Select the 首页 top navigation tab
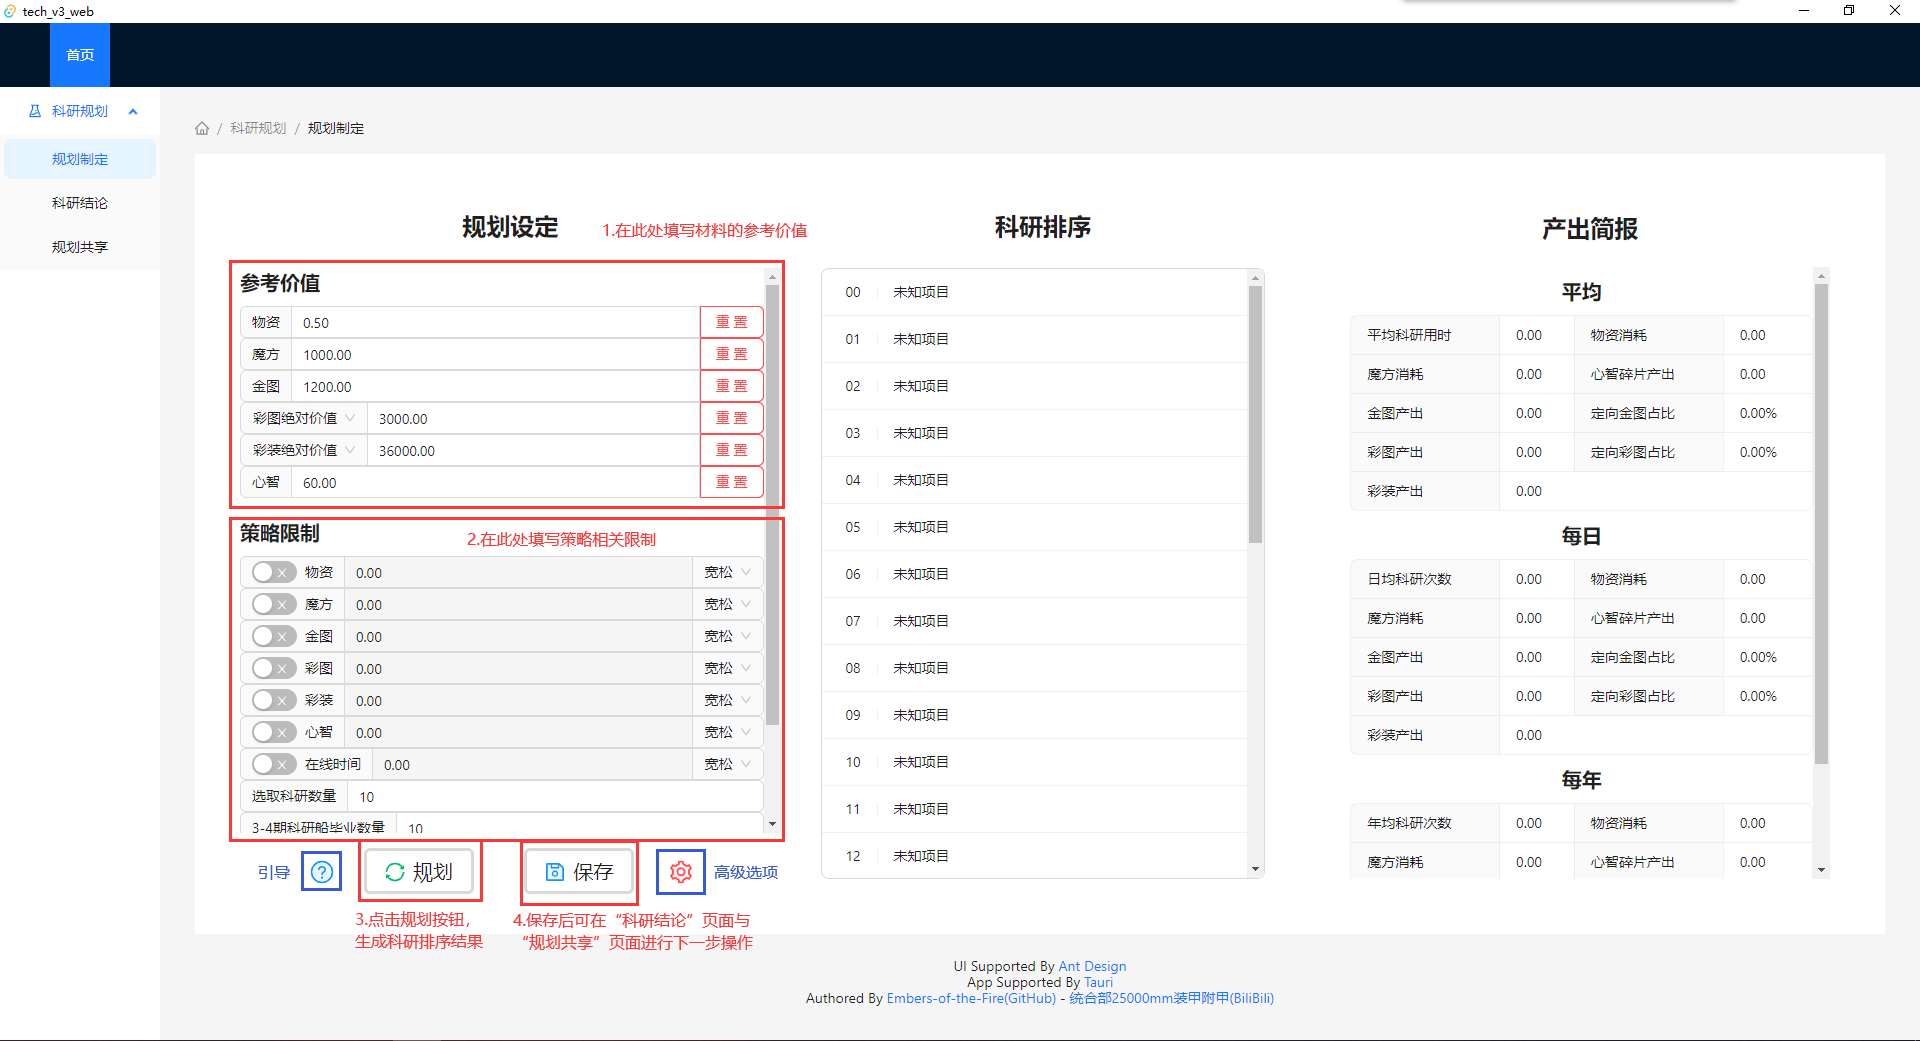Image resolution: width=1920 pixels, height=1041 pixels. coord(80,55)
